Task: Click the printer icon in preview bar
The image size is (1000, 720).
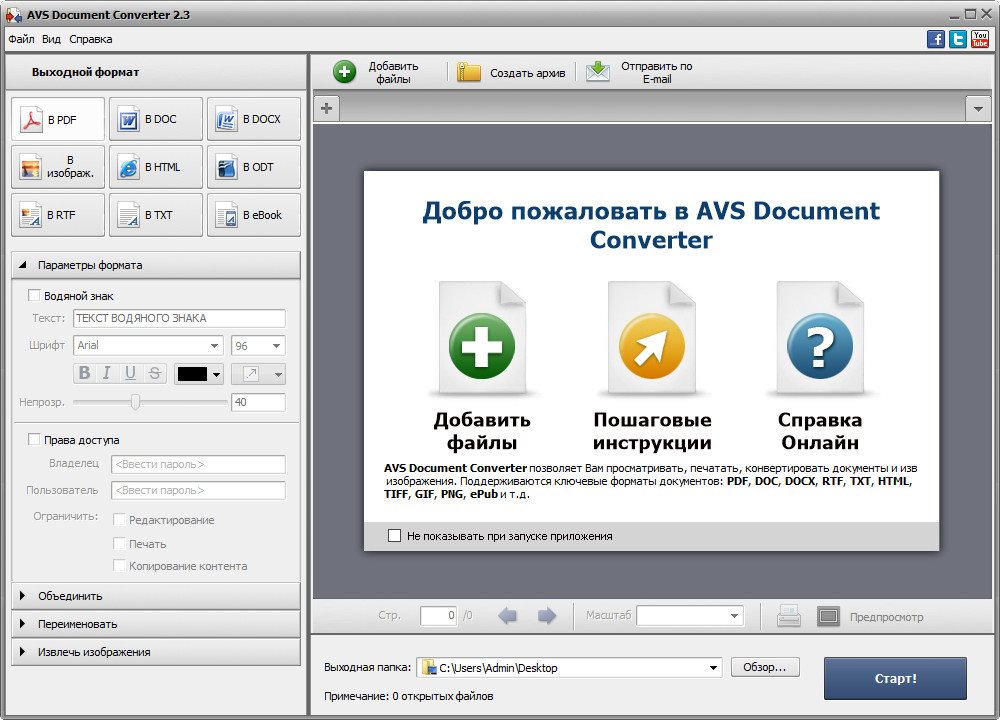Action: click(789, 616)
